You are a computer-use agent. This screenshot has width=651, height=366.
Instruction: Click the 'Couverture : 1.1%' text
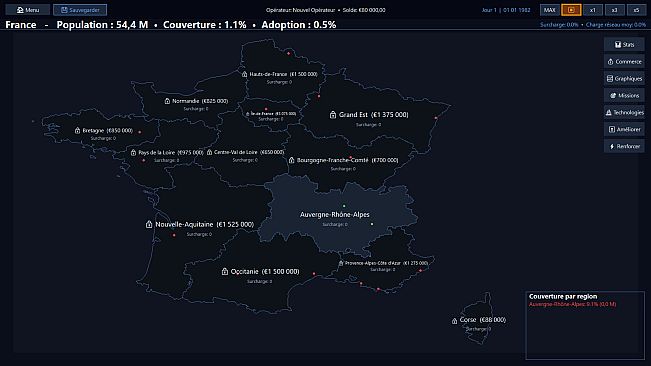click(205, 24)
